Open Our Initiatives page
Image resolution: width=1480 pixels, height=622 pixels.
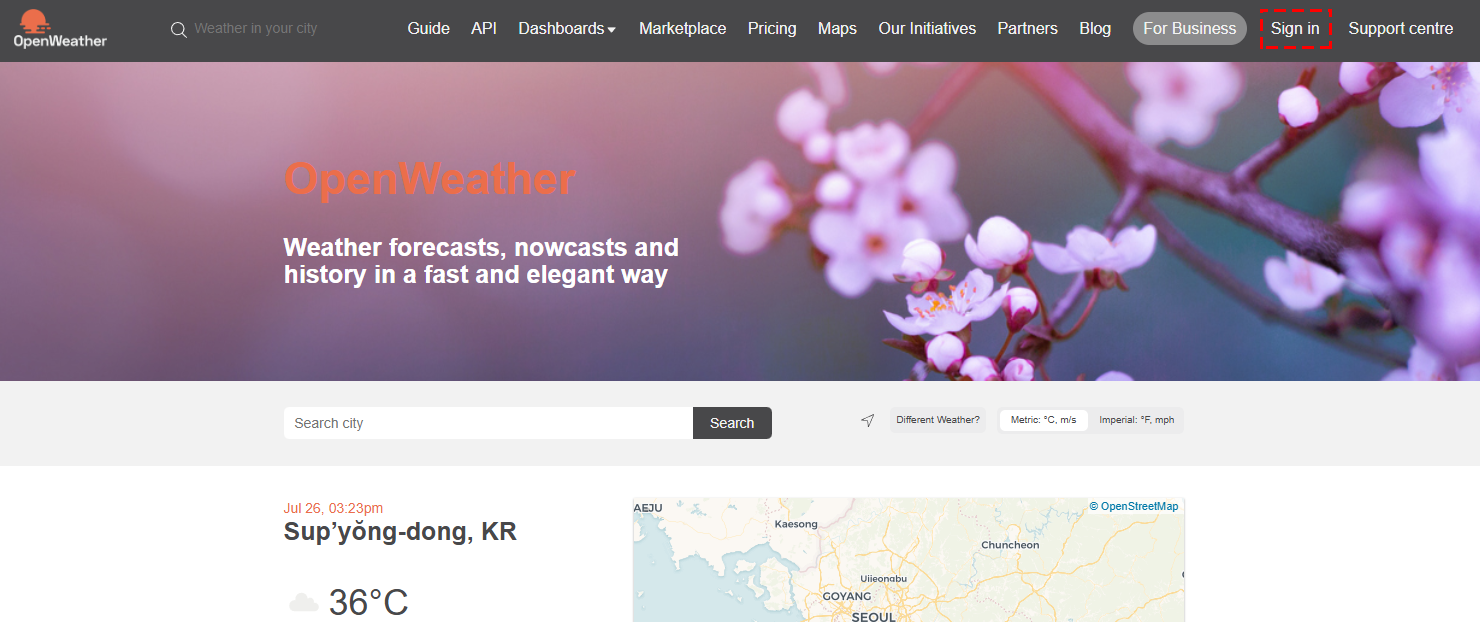927,28
